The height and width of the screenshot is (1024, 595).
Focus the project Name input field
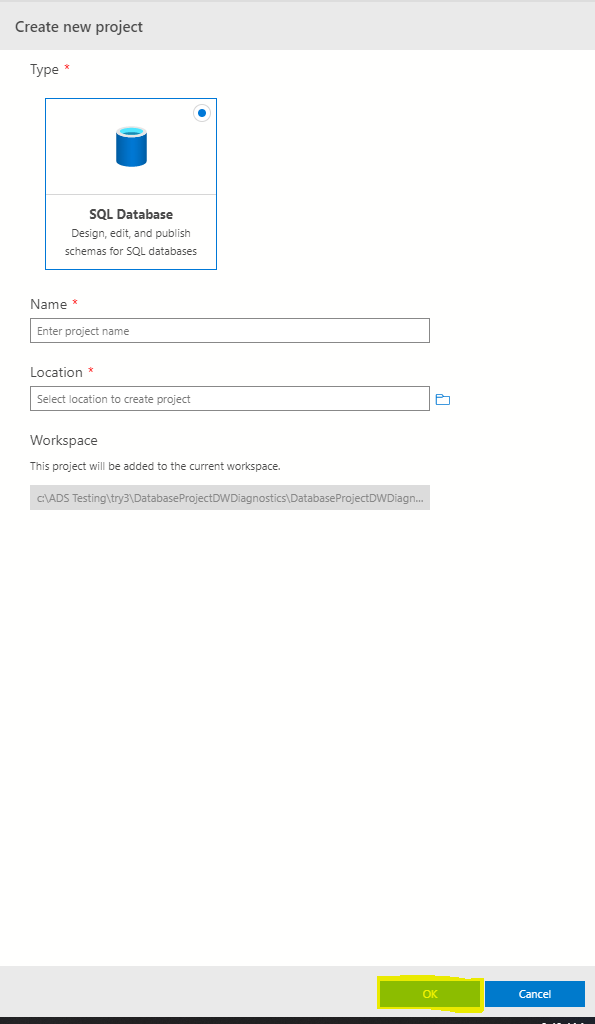click(230, 330)
